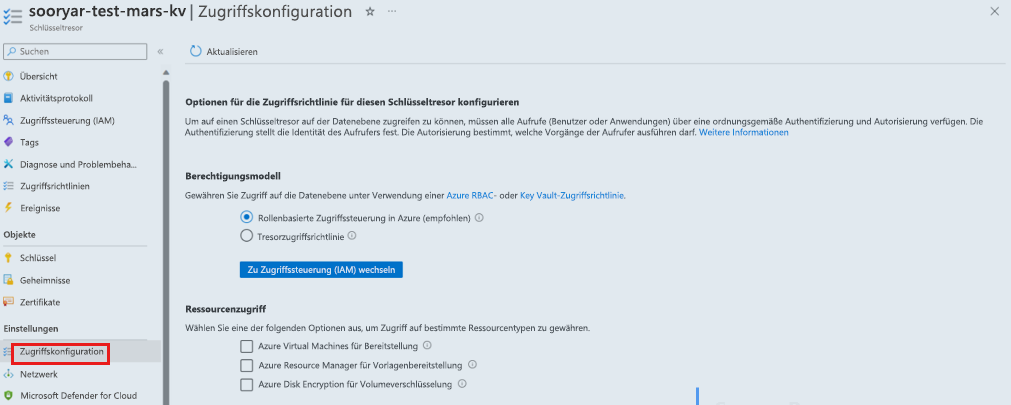The width and height of the screenshot is (1011, 405).
Task: Favorite this page with the star icon
Action: pyautogui.click(x=369, y=12)
